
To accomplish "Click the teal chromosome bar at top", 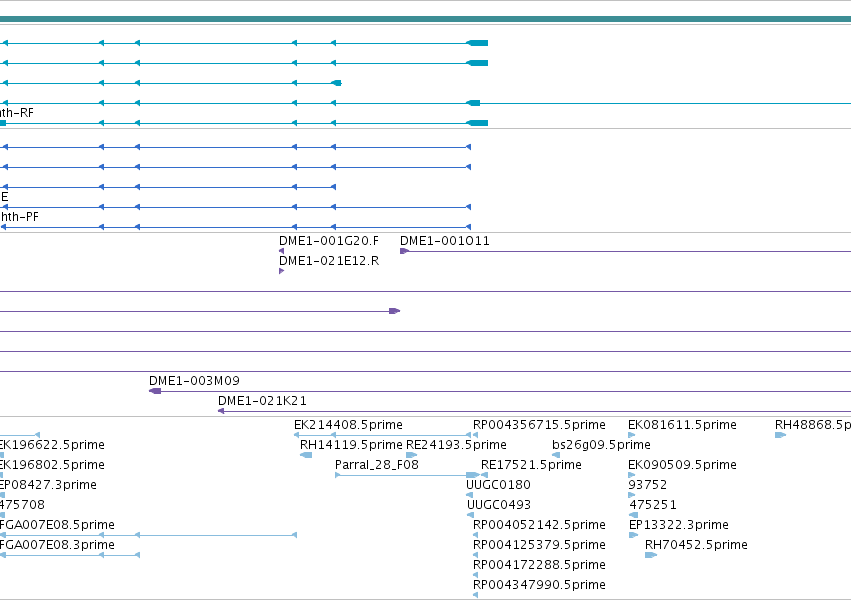I will (426, 20).
